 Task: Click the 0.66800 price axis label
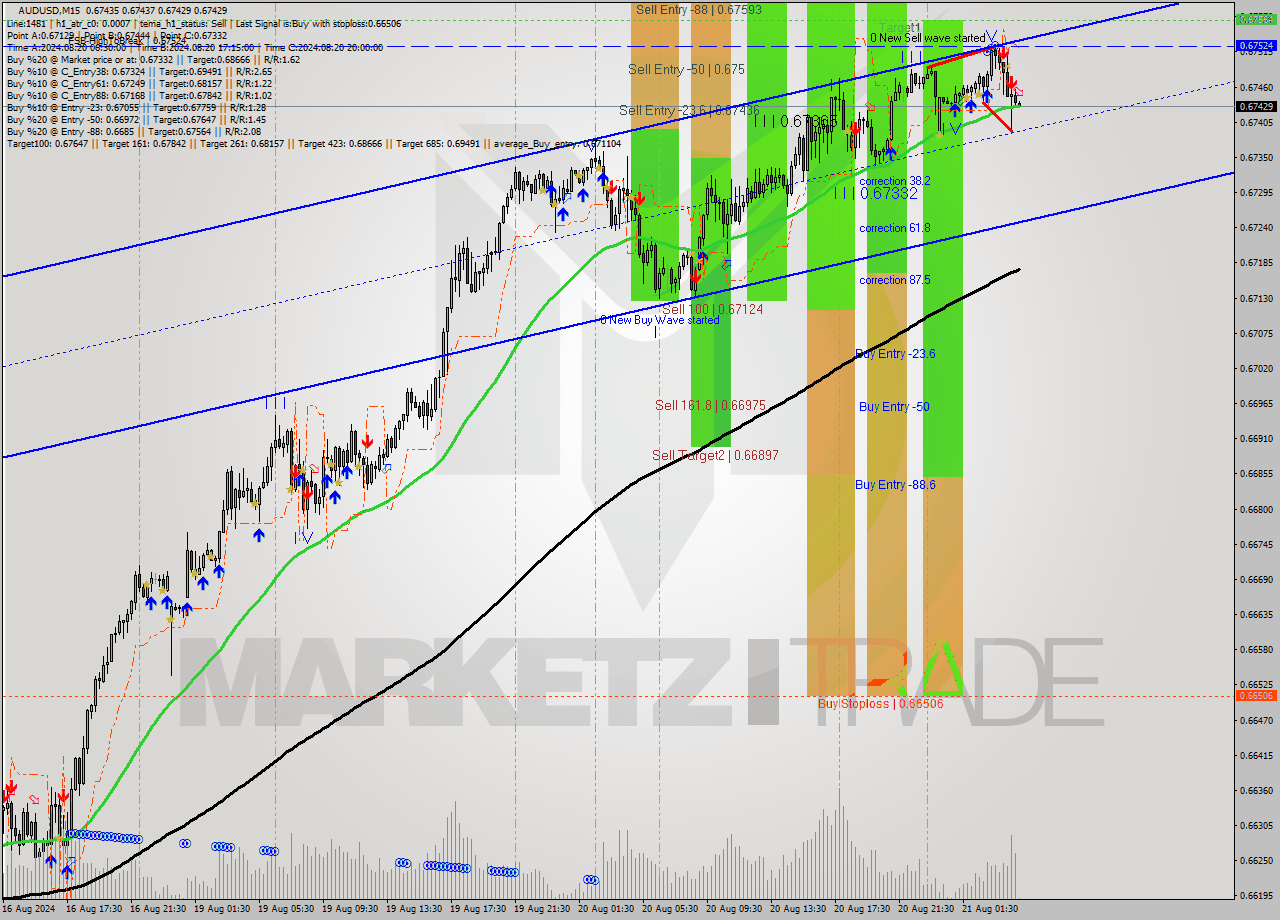(x=1256, y=509)
